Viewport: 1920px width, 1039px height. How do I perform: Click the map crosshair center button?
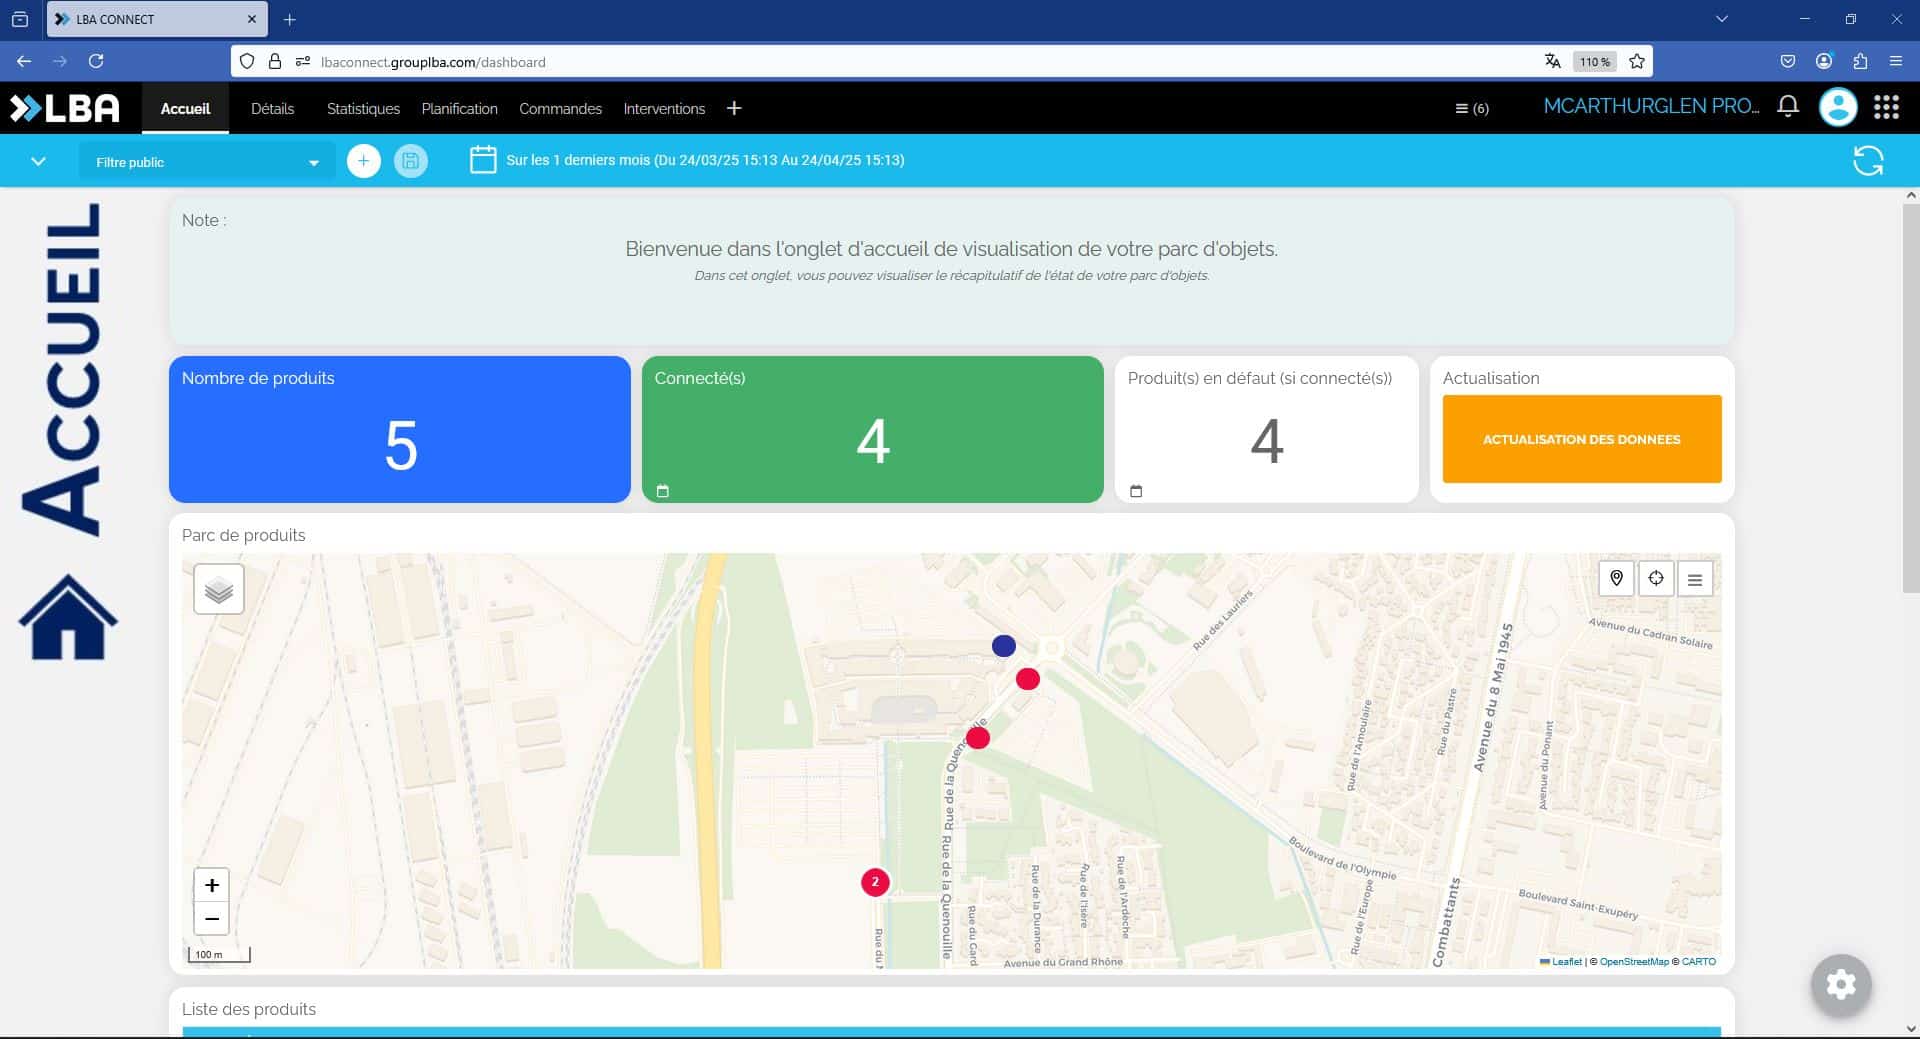[1656, 578]
